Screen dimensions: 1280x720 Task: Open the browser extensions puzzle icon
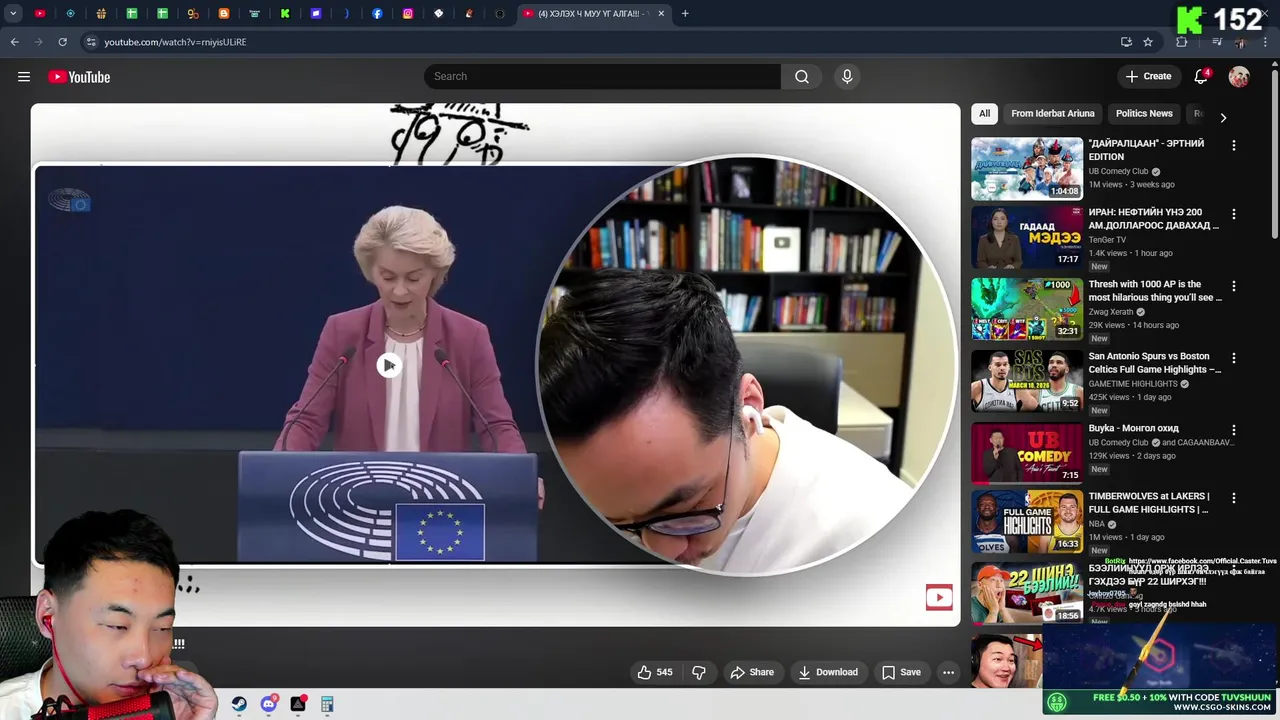click(1182, 42)
